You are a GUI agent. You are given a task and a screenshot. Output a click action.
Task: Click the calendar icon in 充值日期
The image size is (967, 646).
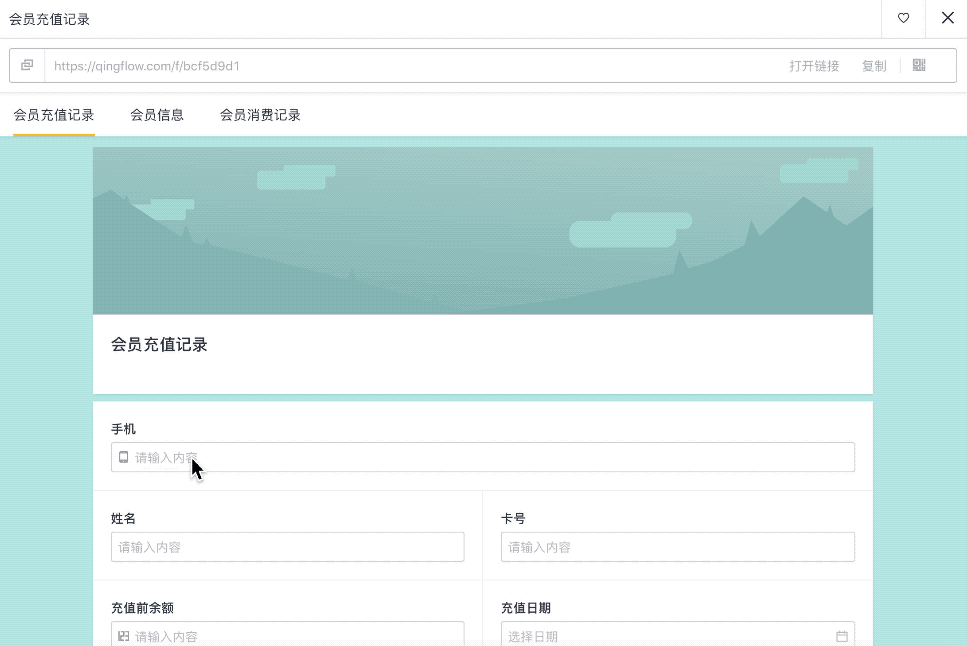[842, 636]
